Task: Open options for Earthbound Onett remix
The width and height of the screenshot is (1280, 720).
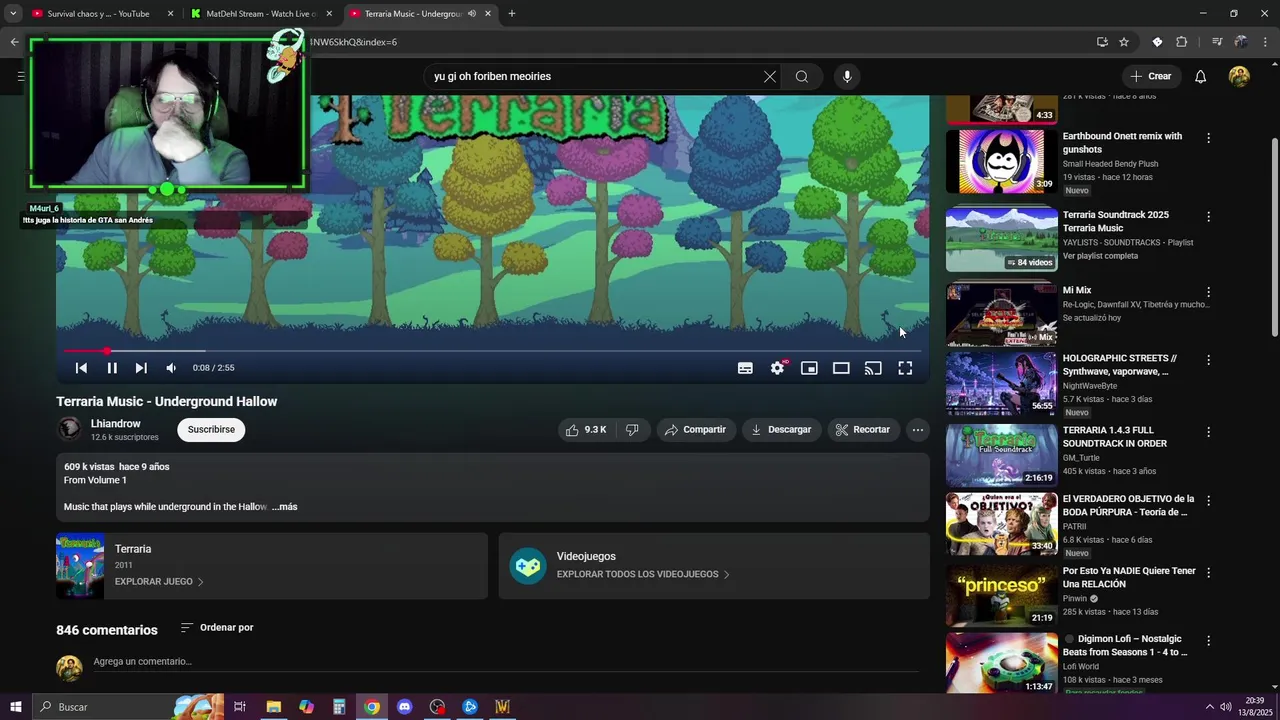Action: pyautogui.click(x=1208, y=138)
